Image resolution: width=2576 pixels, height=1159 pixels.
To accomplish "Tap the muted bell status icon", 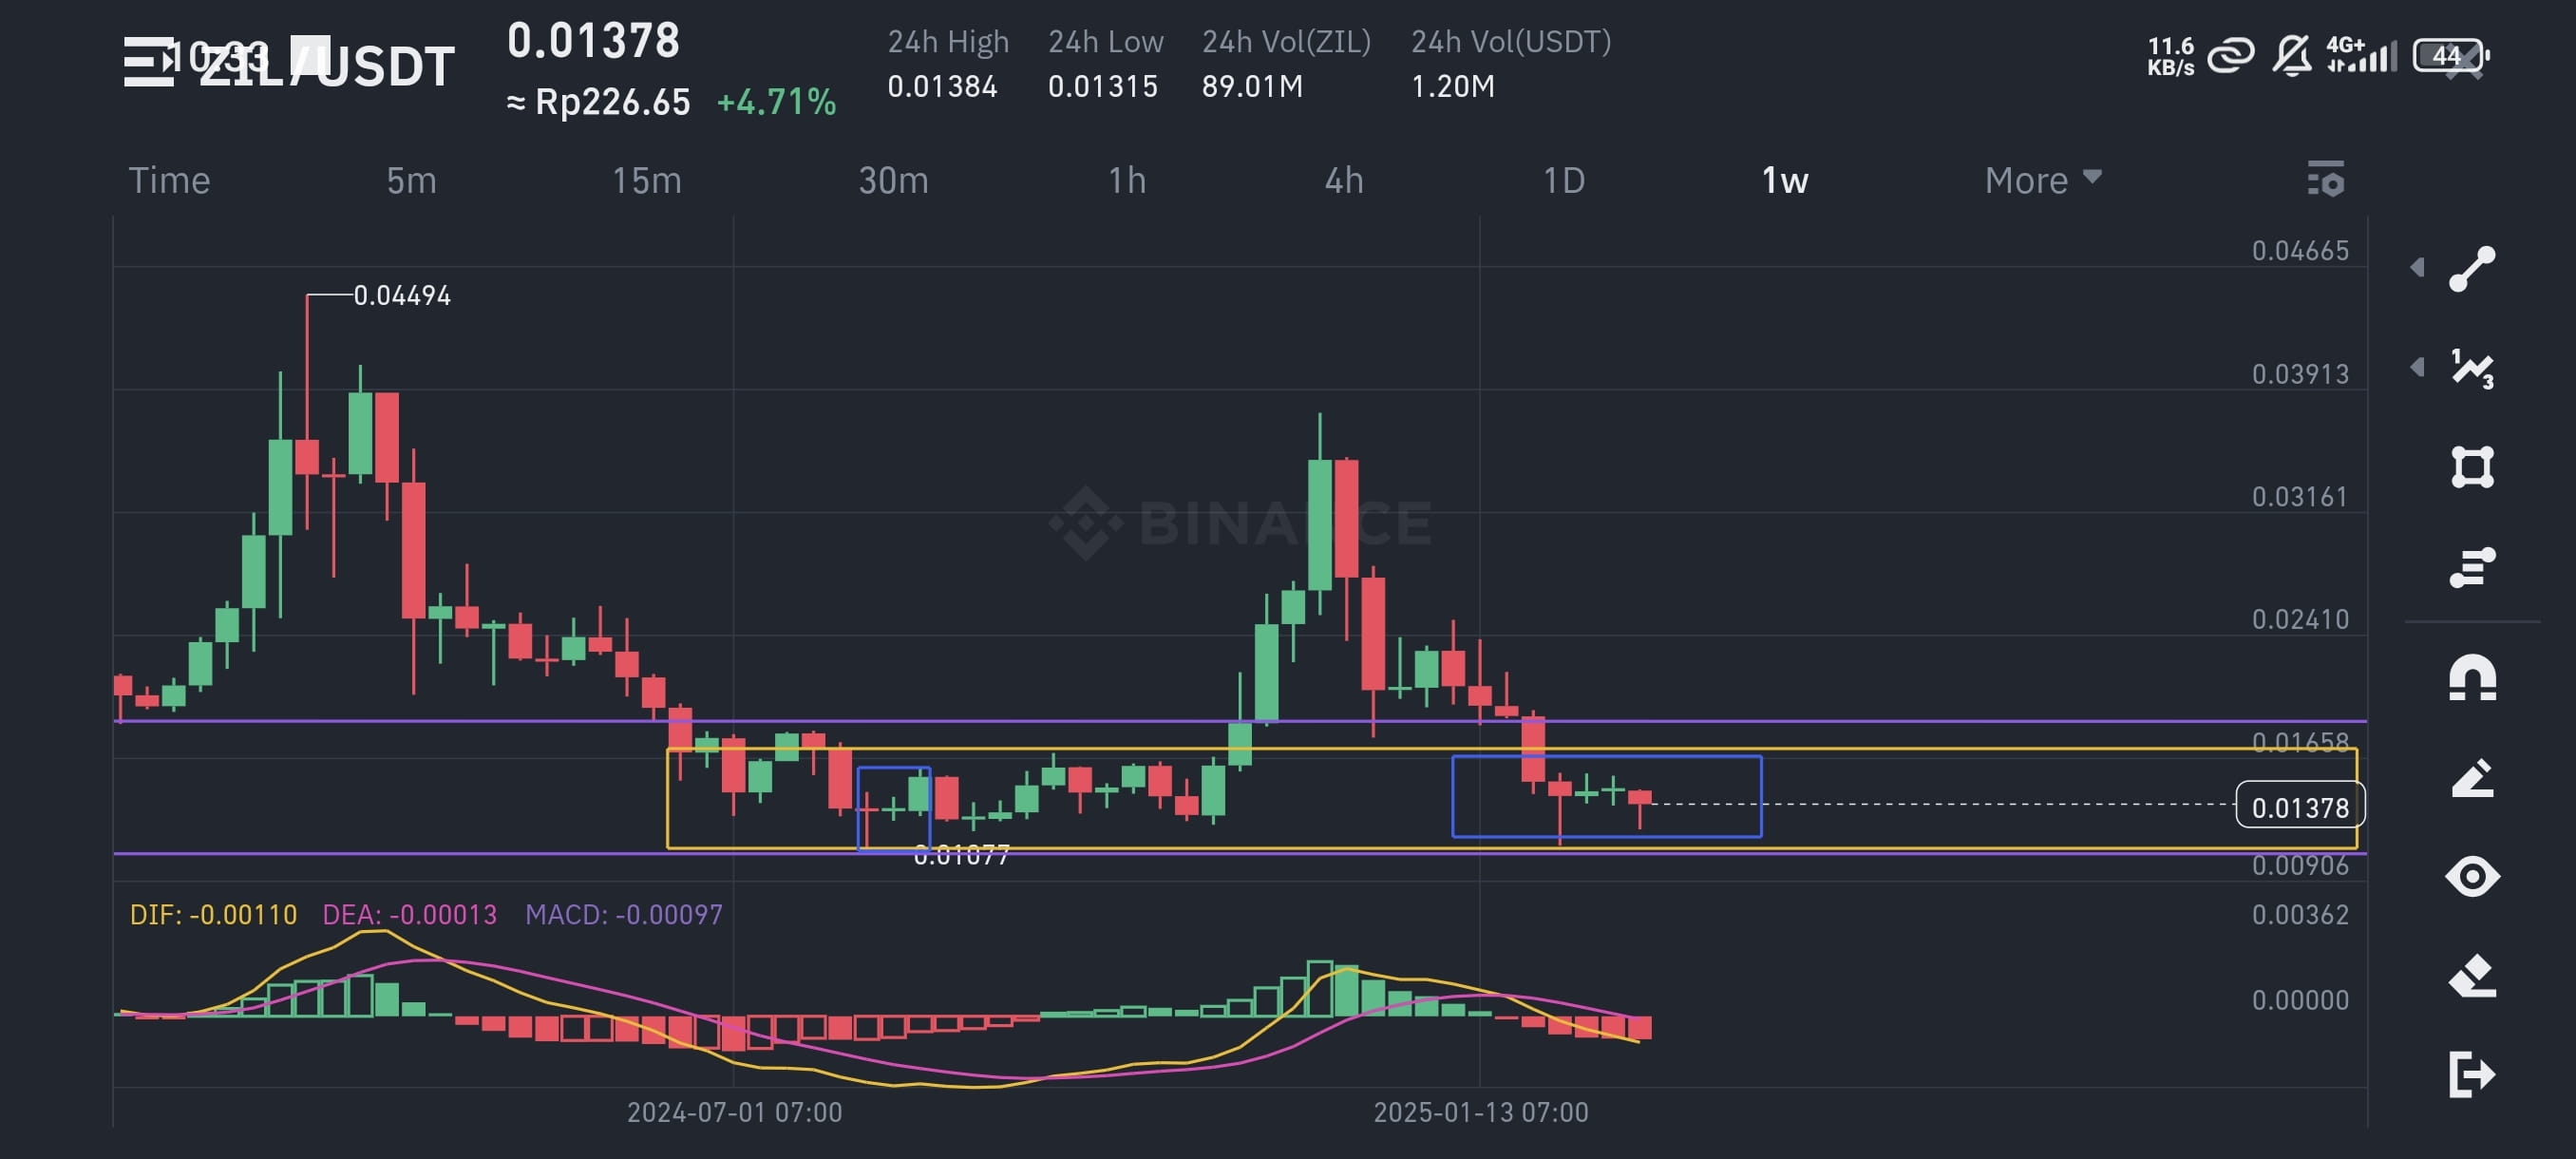I will (2291, 55).
